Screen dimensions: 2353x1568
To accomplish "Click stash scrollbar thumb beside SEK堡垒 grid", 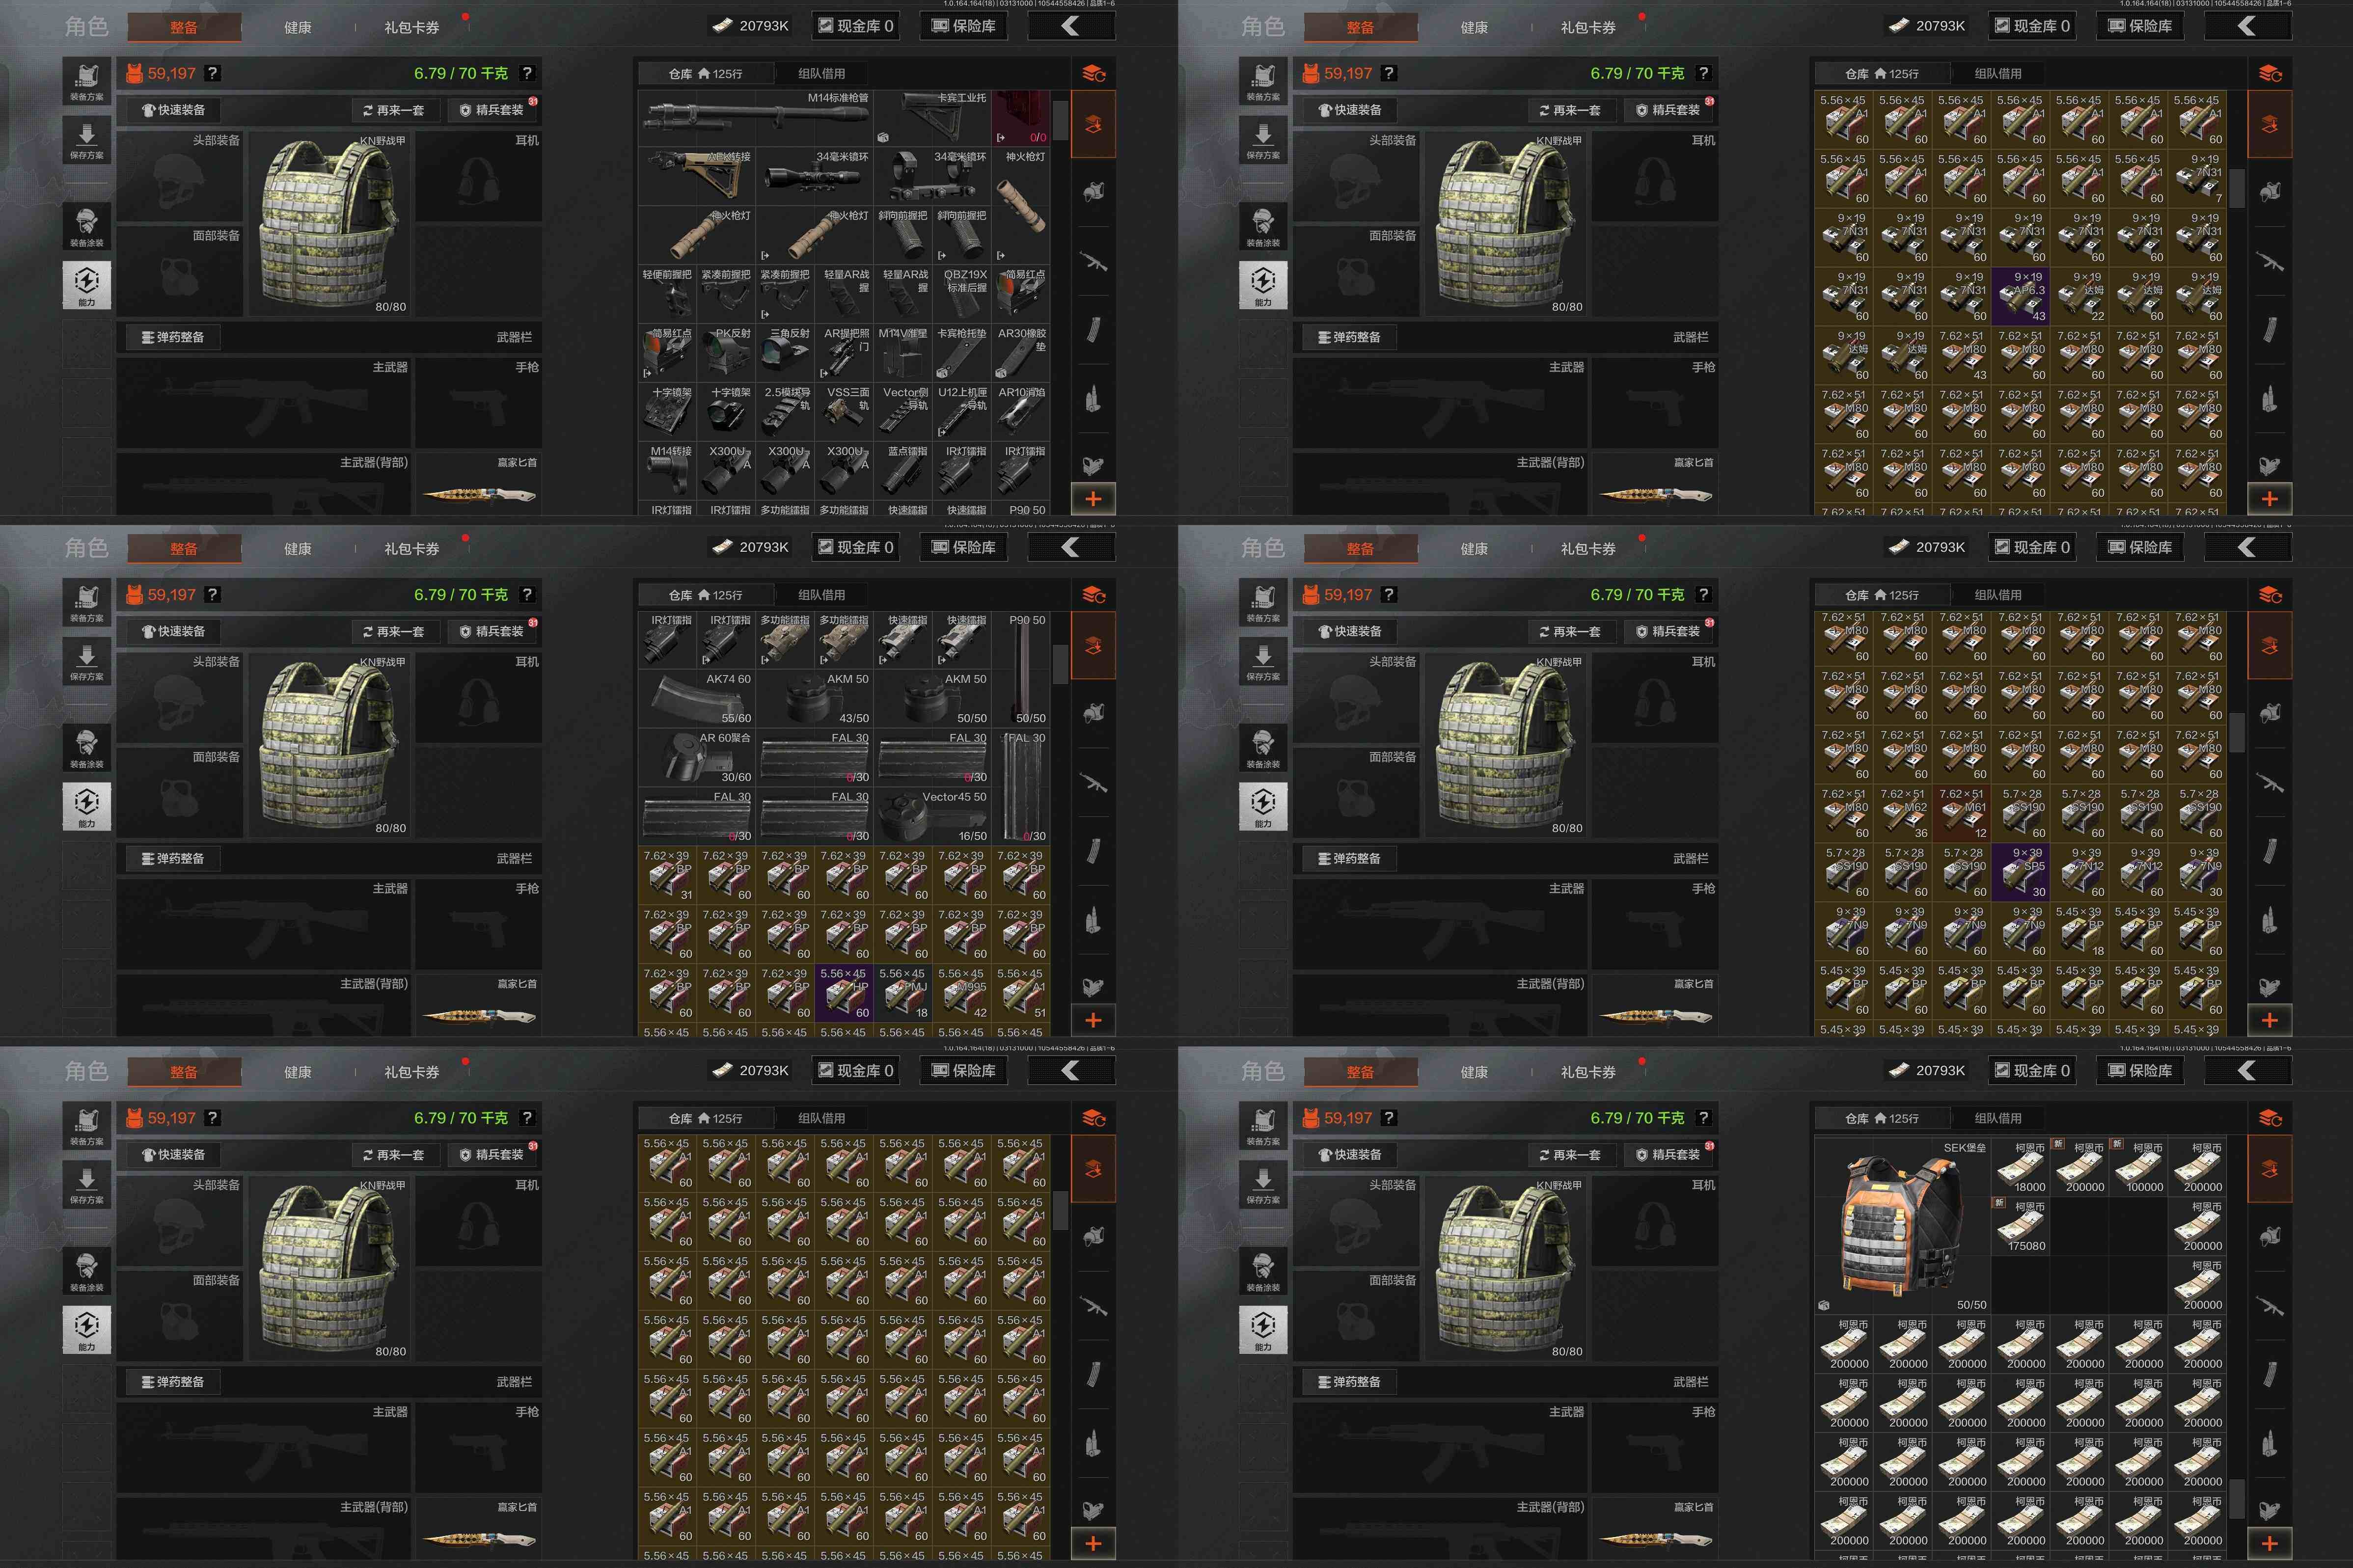I will 2236,1498.
